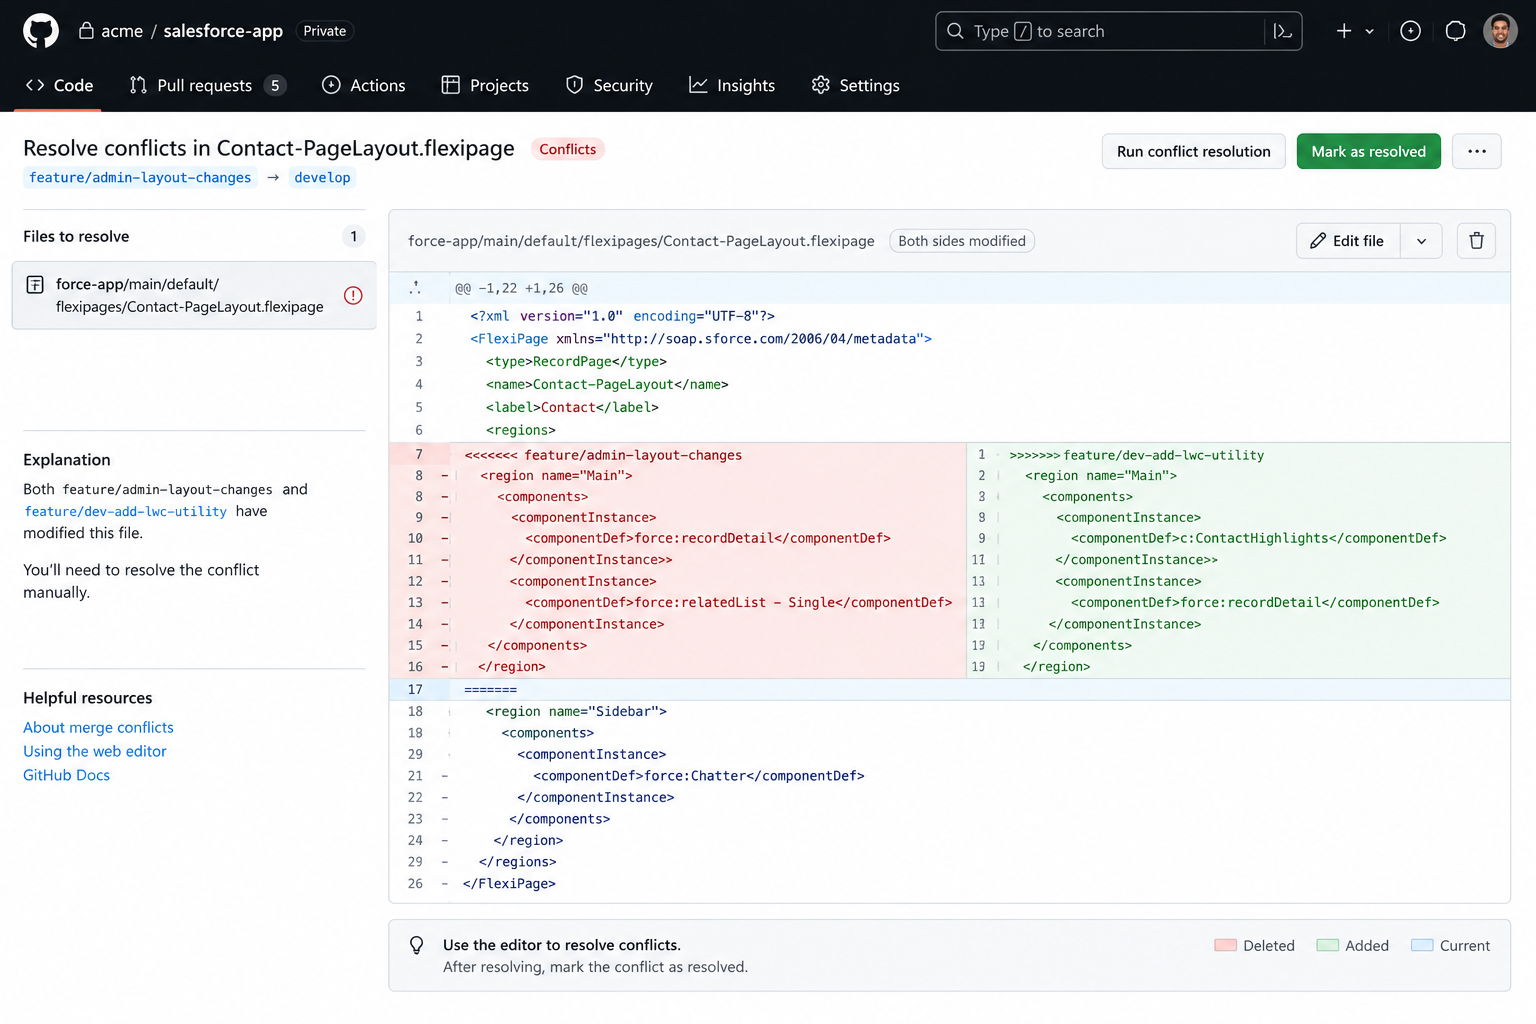Click the <name>Contact-PageLayout</name> code line
Image resolution: width=1536 pixels, height=1024 pixels.
point(607,384)
